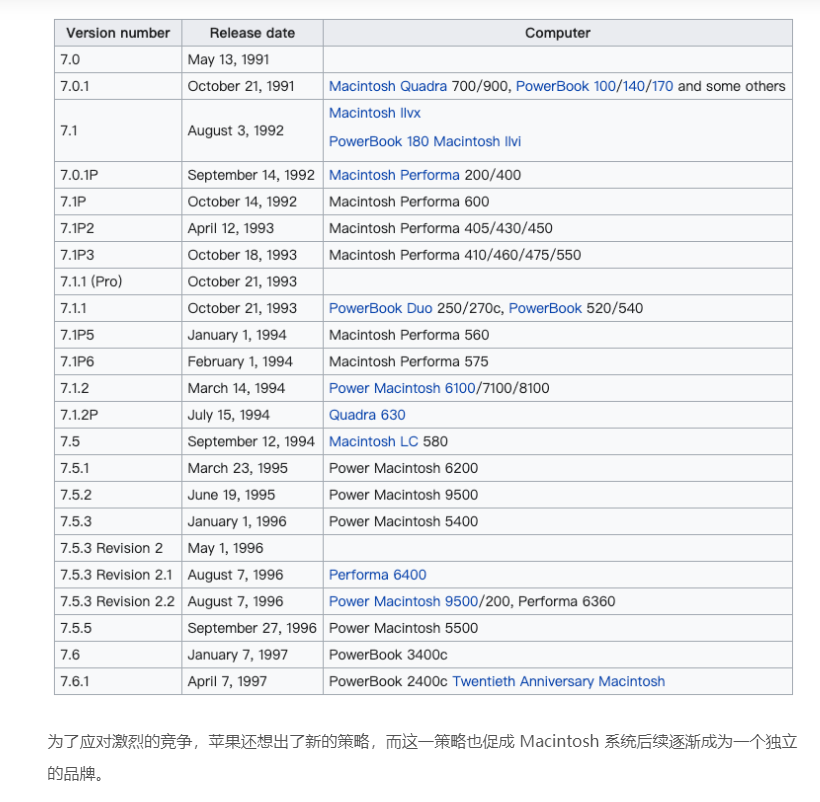Open the Quadra 630 link
Viewport: 820px width, 802px height.
click(367, 415)
